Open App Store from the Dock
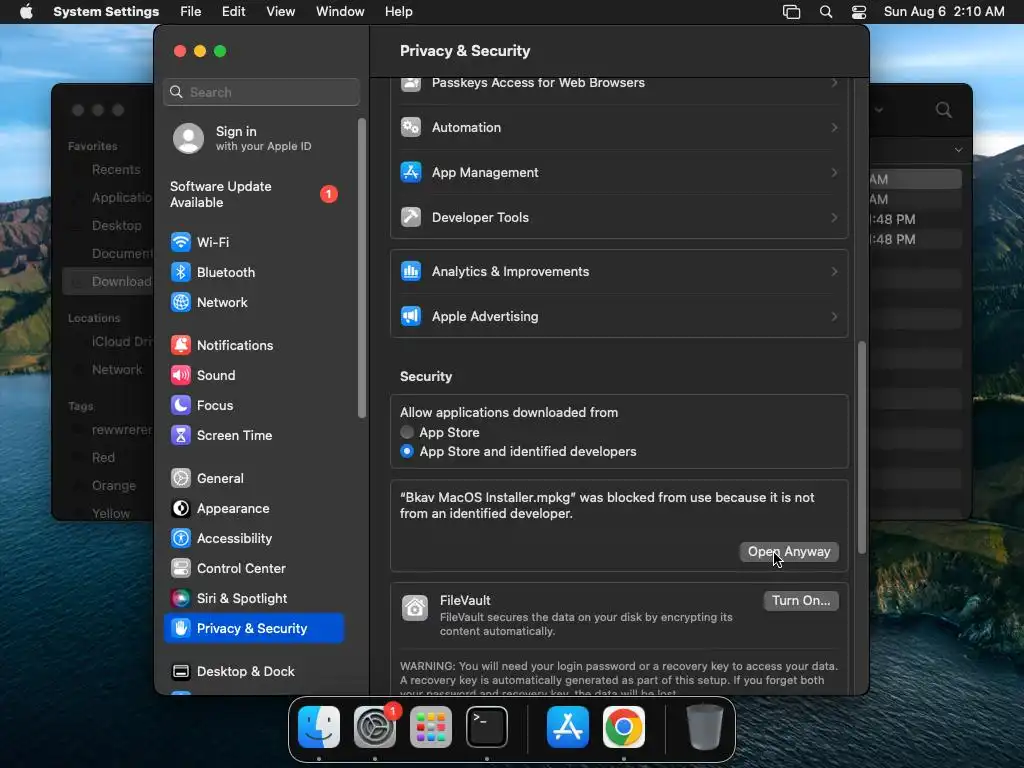This screenshot has height=768, width=1024. (x=568, y=728)
